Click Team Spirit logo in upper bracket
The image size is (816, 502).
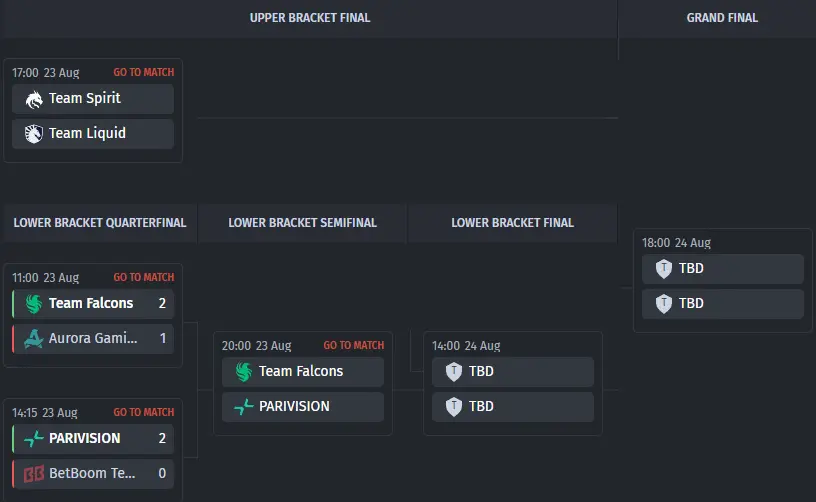click(34, 99)
